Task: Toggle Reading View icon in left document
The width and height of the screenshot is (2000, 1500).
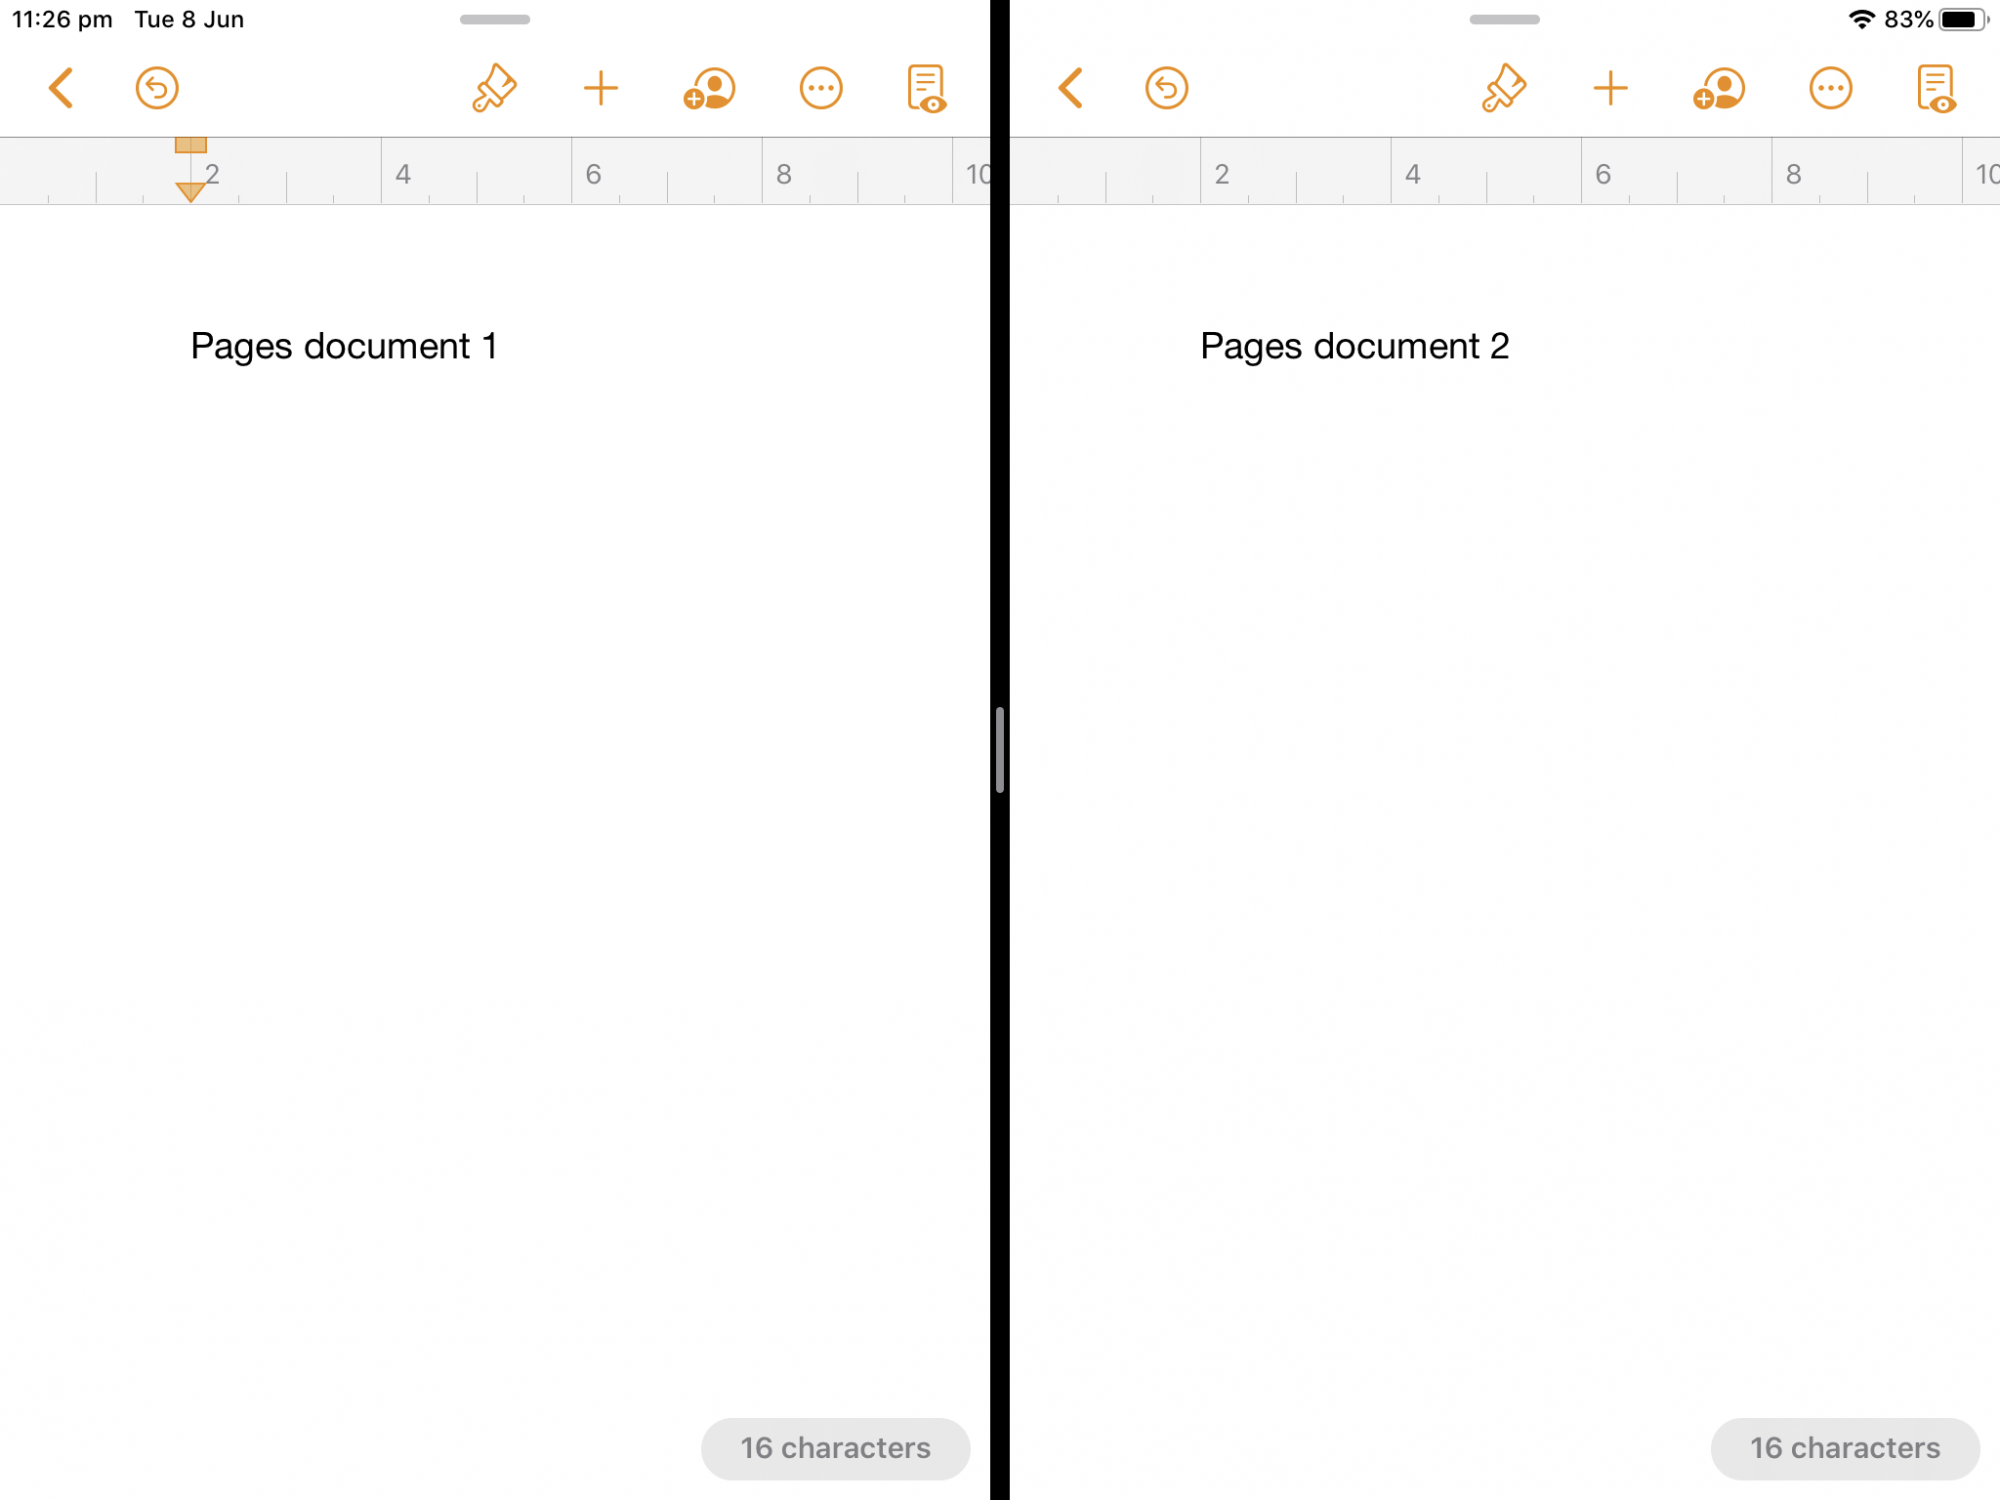Action: 927,88
